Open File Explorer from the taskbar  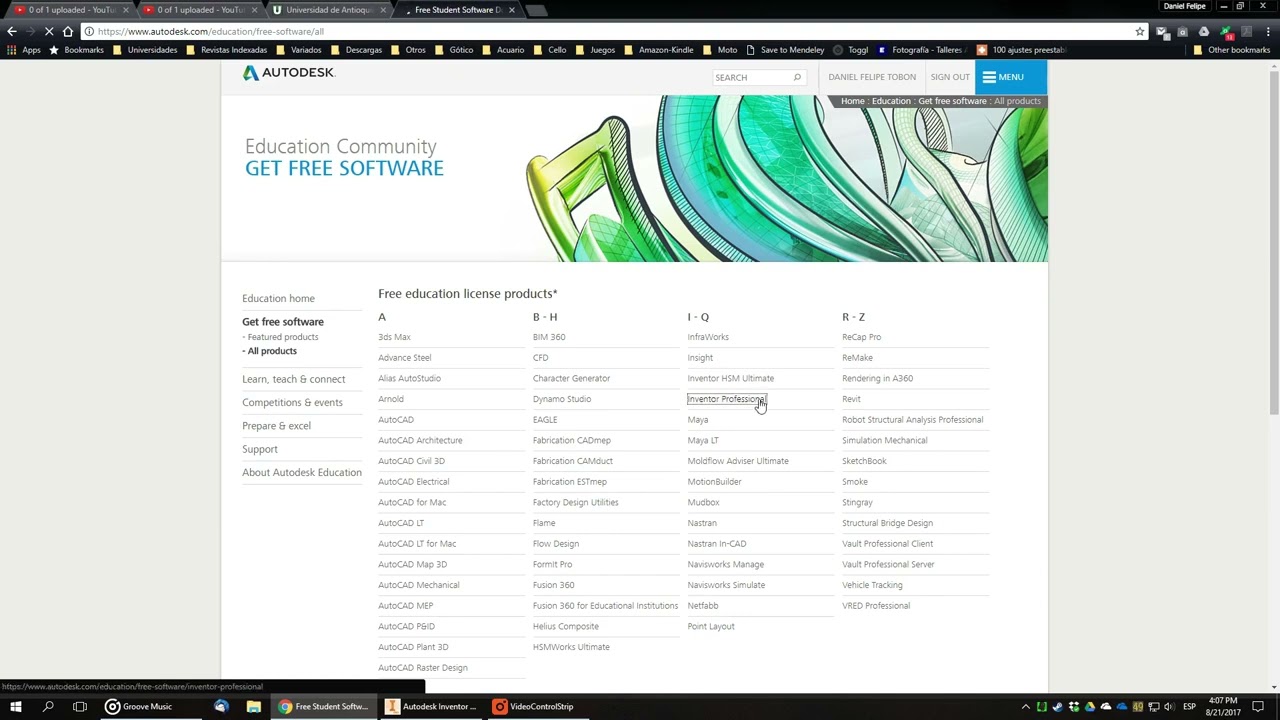click(x=253, y=706)
